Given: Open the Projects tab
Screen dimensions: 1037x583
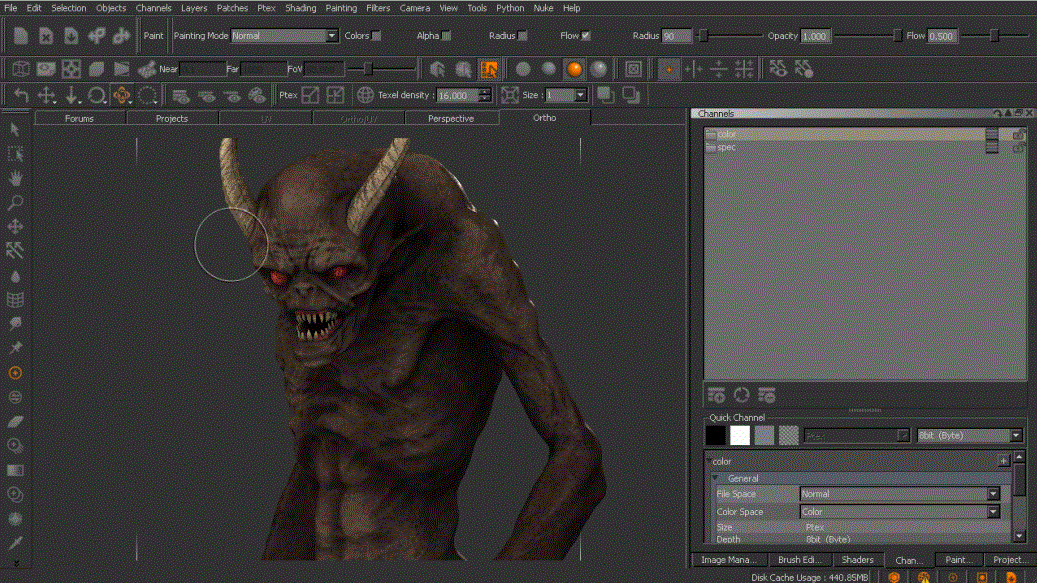Looking at the screenshot, I should coord(172,118).
